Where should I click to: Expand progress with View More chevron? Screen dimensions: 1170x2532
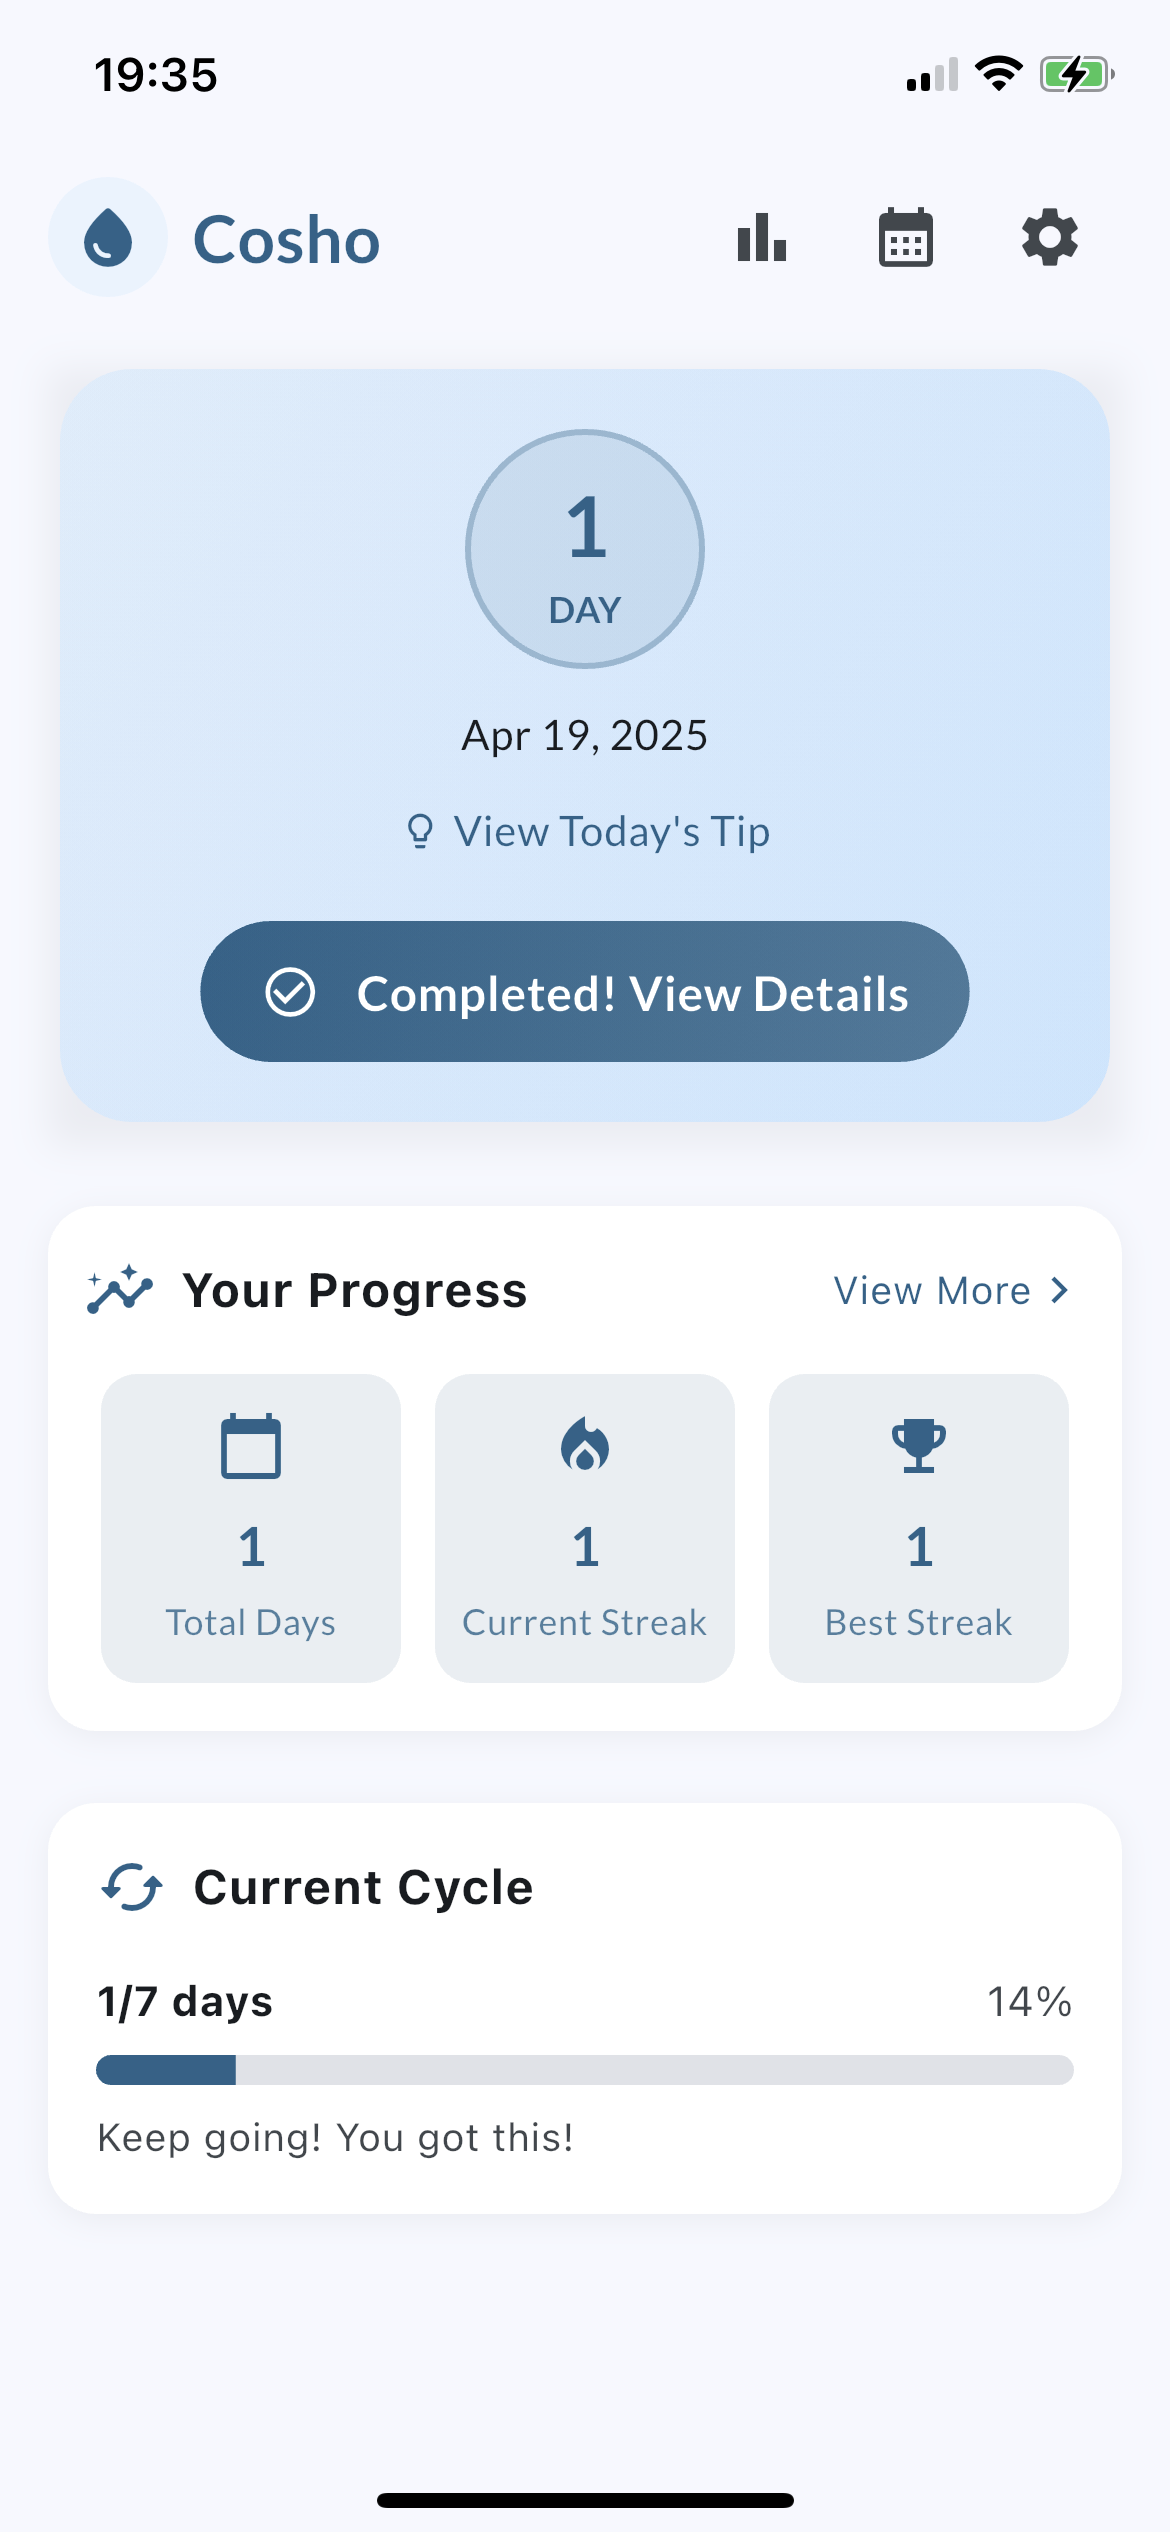1060,1290
